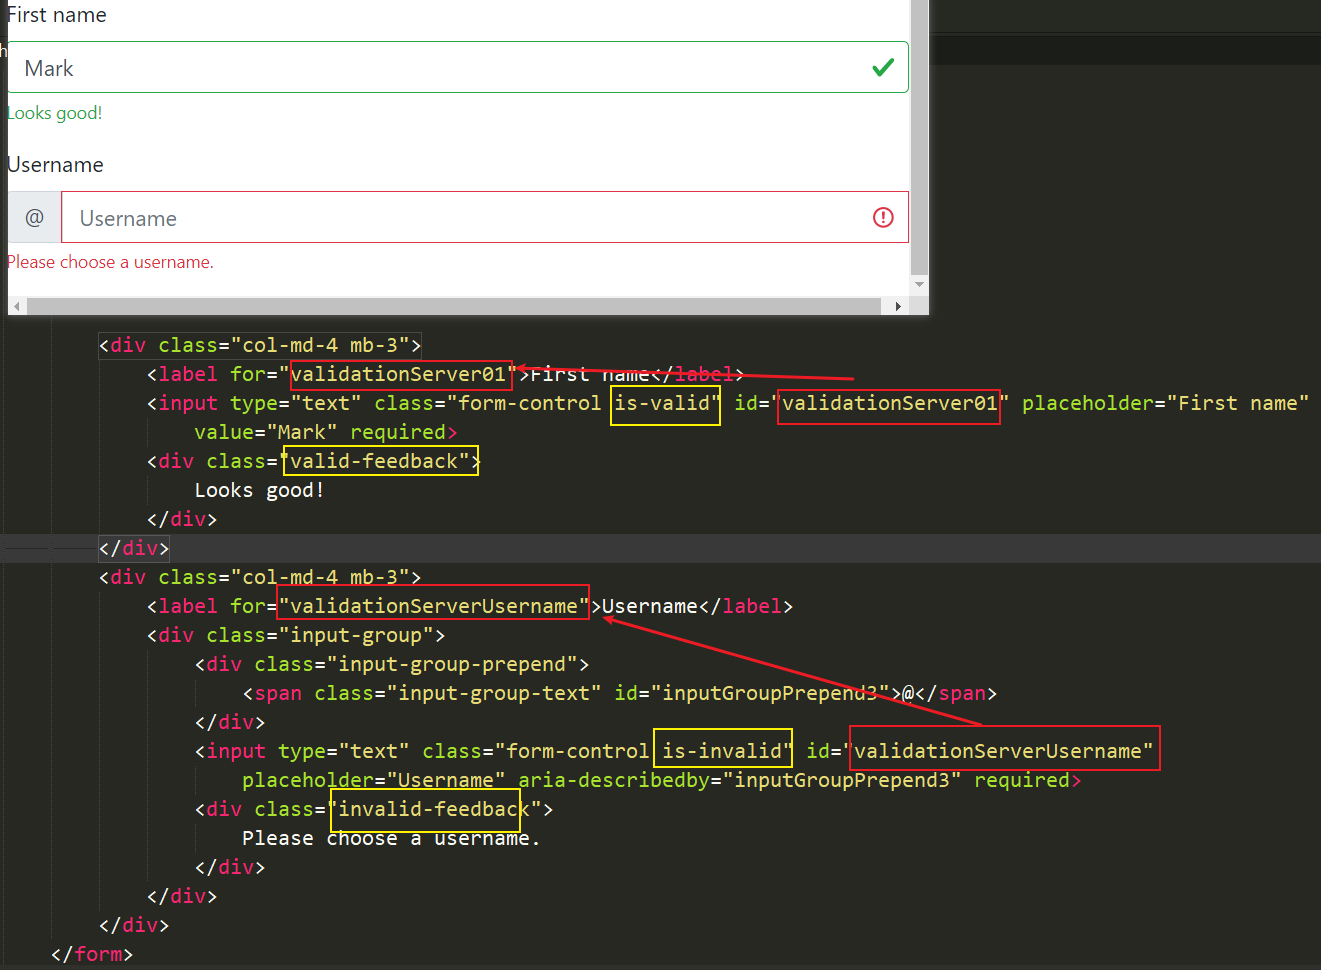Click the Username label above input
This screenshot has width=1321, height=970.
pyautogui.click(x=56, y=165)
